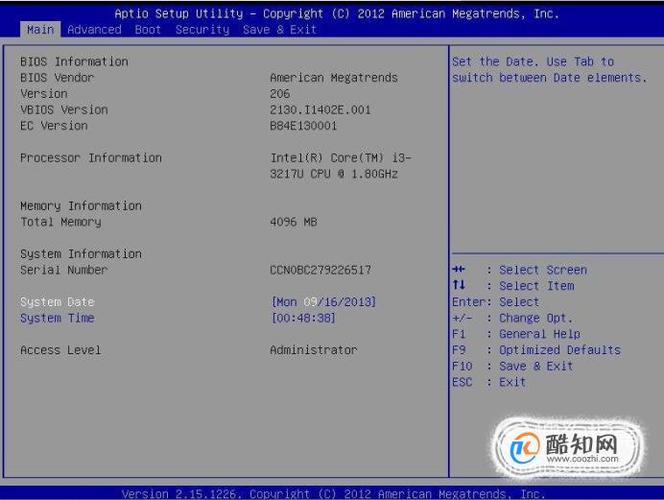Click the Serial Number label
664x500 pixels.
[x=64, y=270]
